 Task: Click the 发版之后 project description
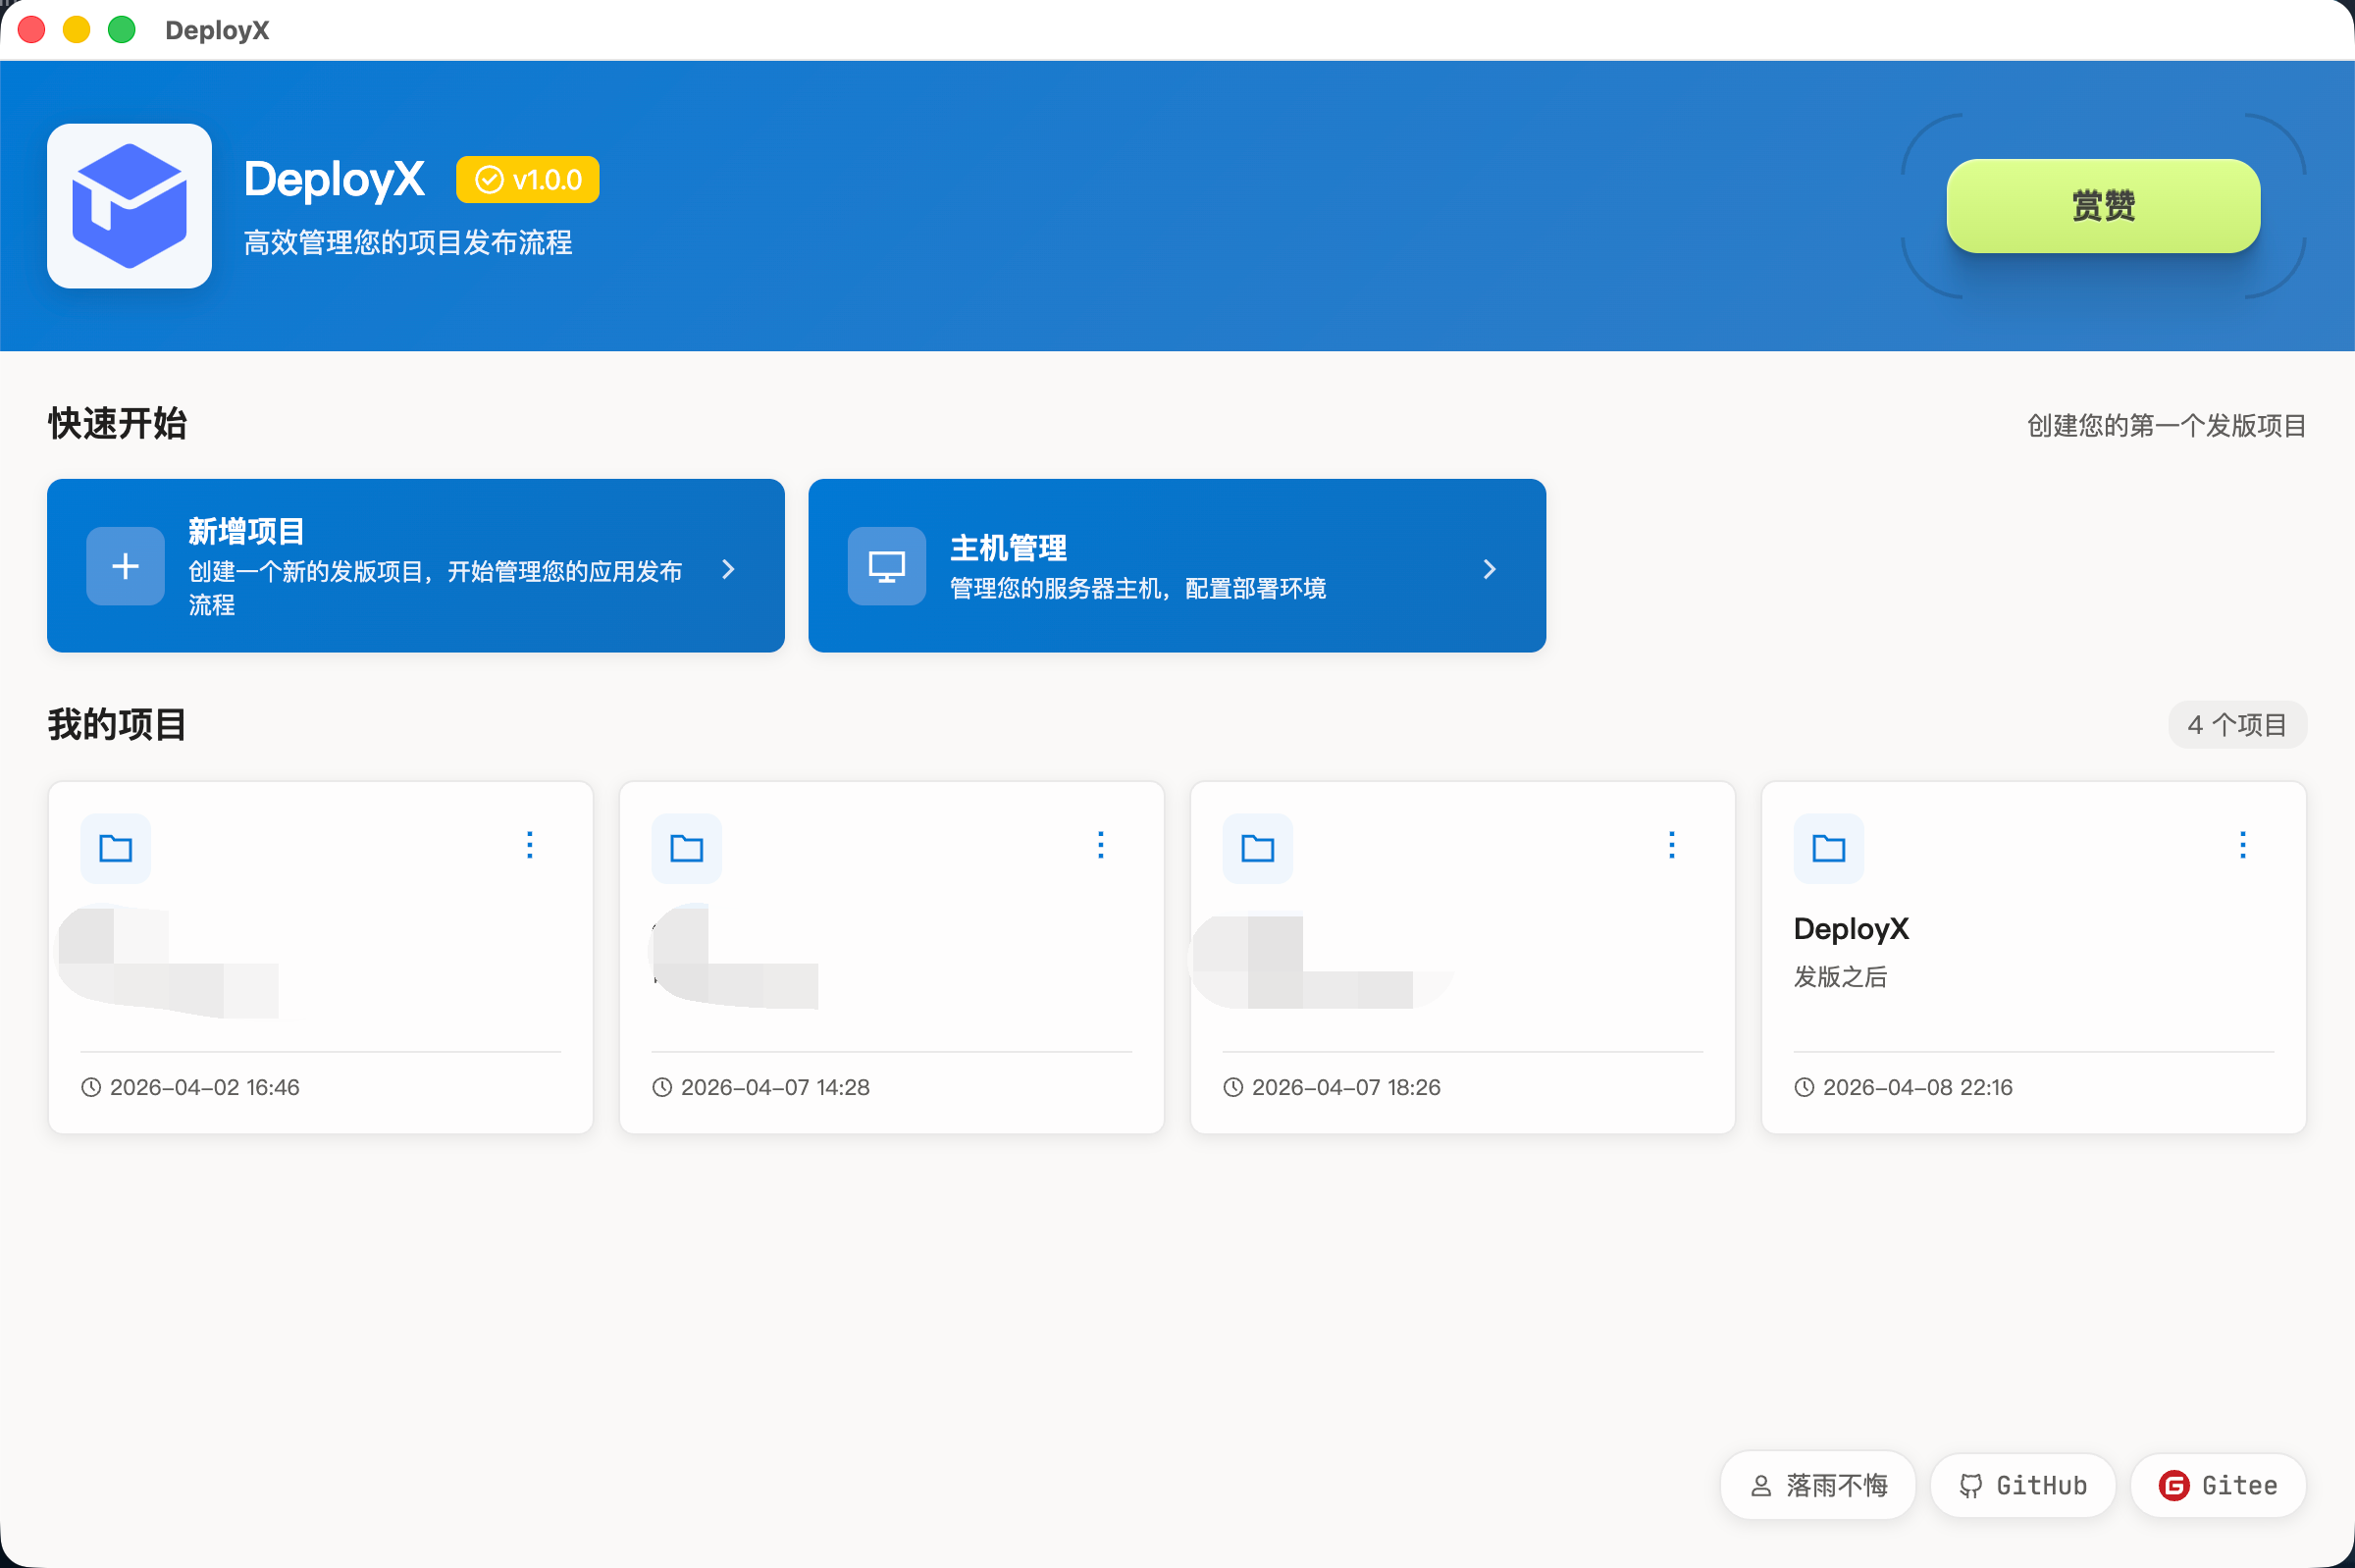pyautogui.click(x=1840, y=977)
